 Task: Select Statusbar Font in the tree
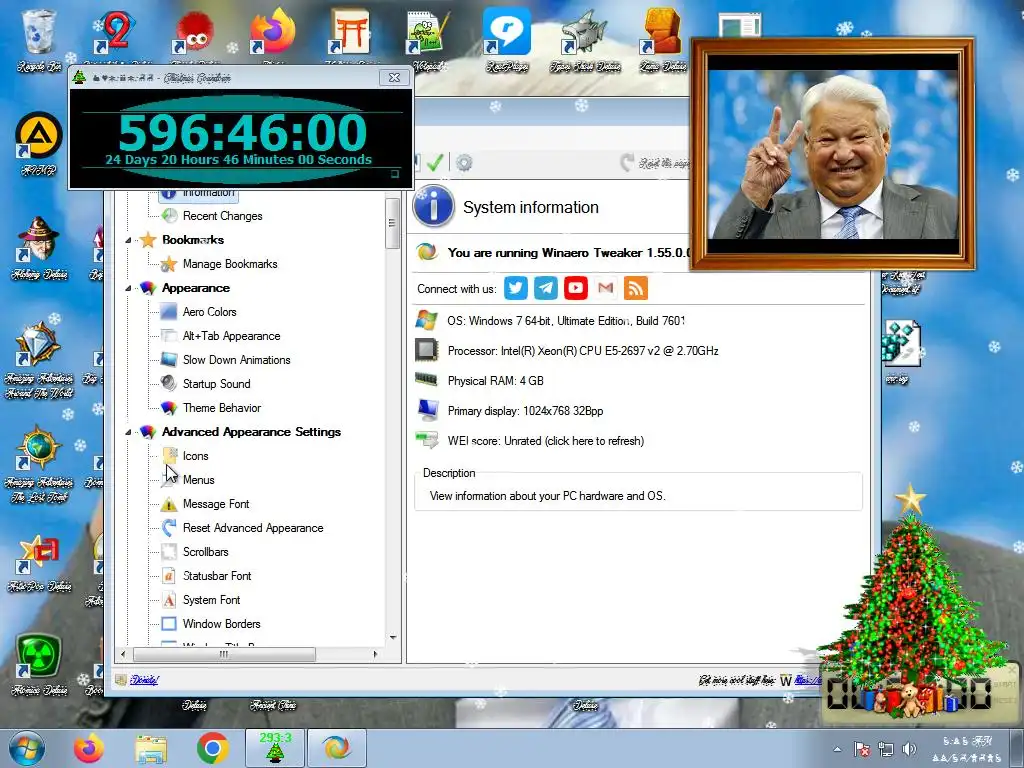pyautogui.click(x=217, y=576)
